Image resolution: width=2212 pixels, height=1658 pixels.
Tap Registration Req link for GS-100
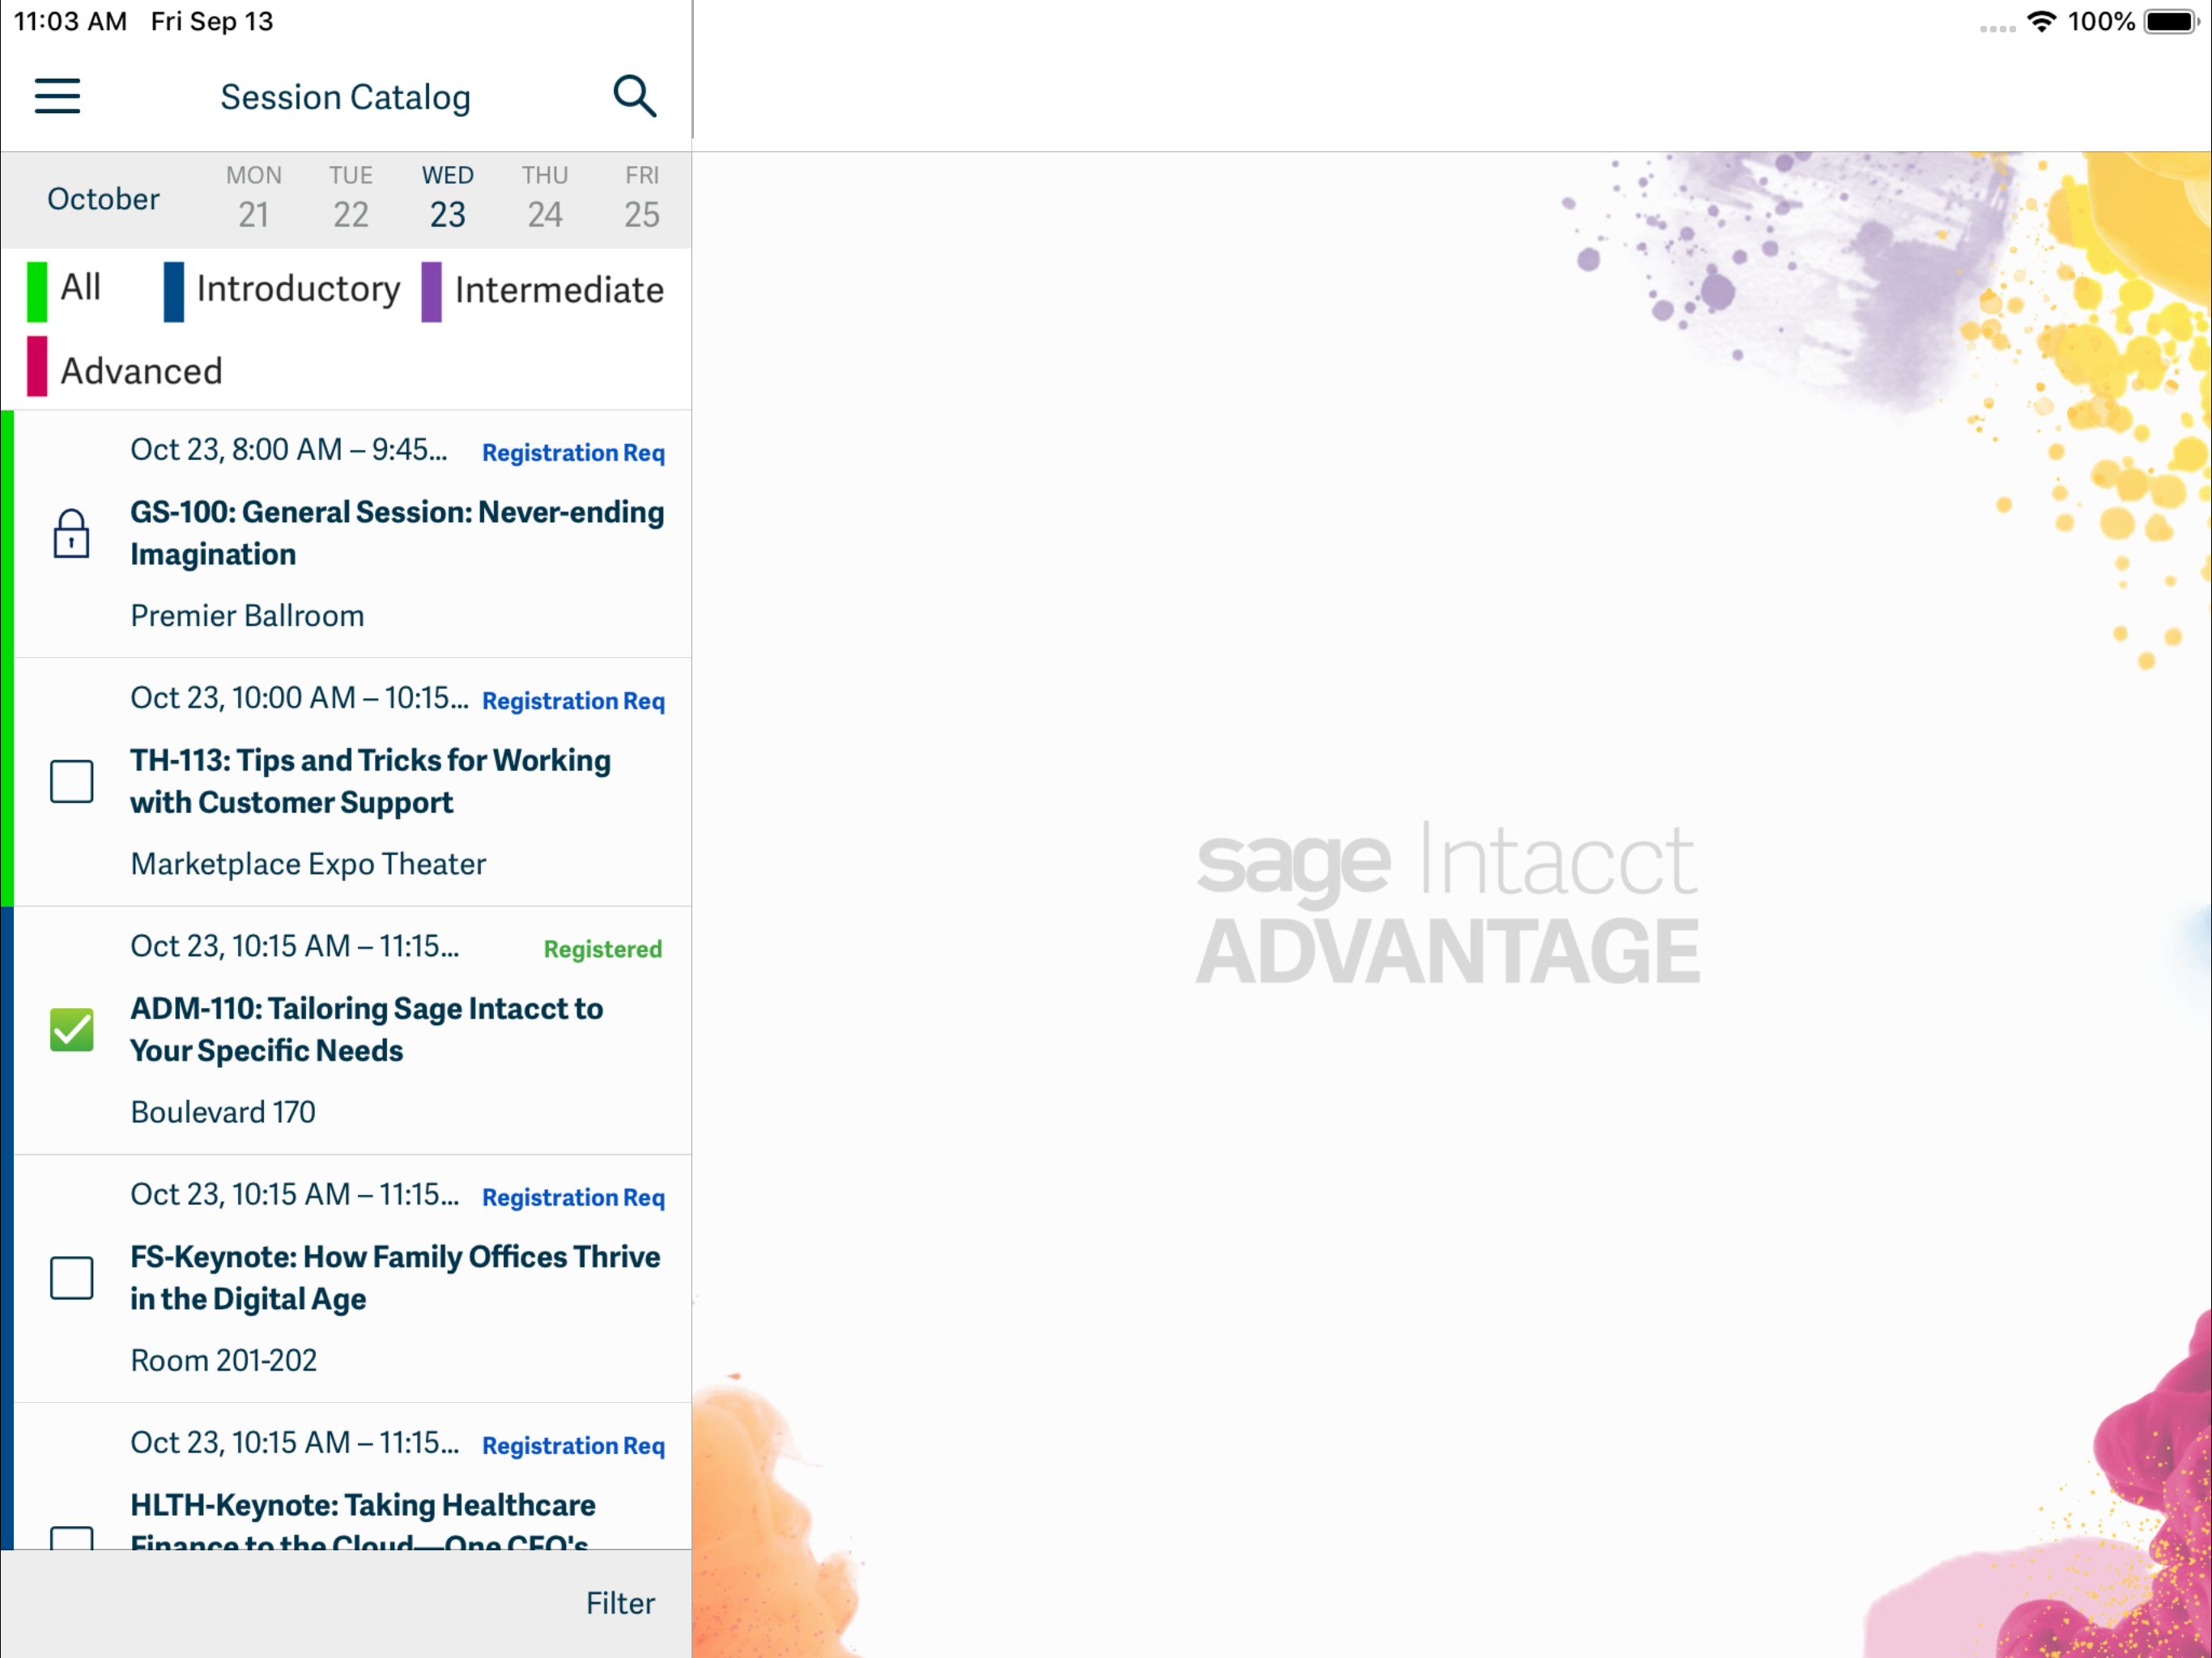[x=573, y=453]
